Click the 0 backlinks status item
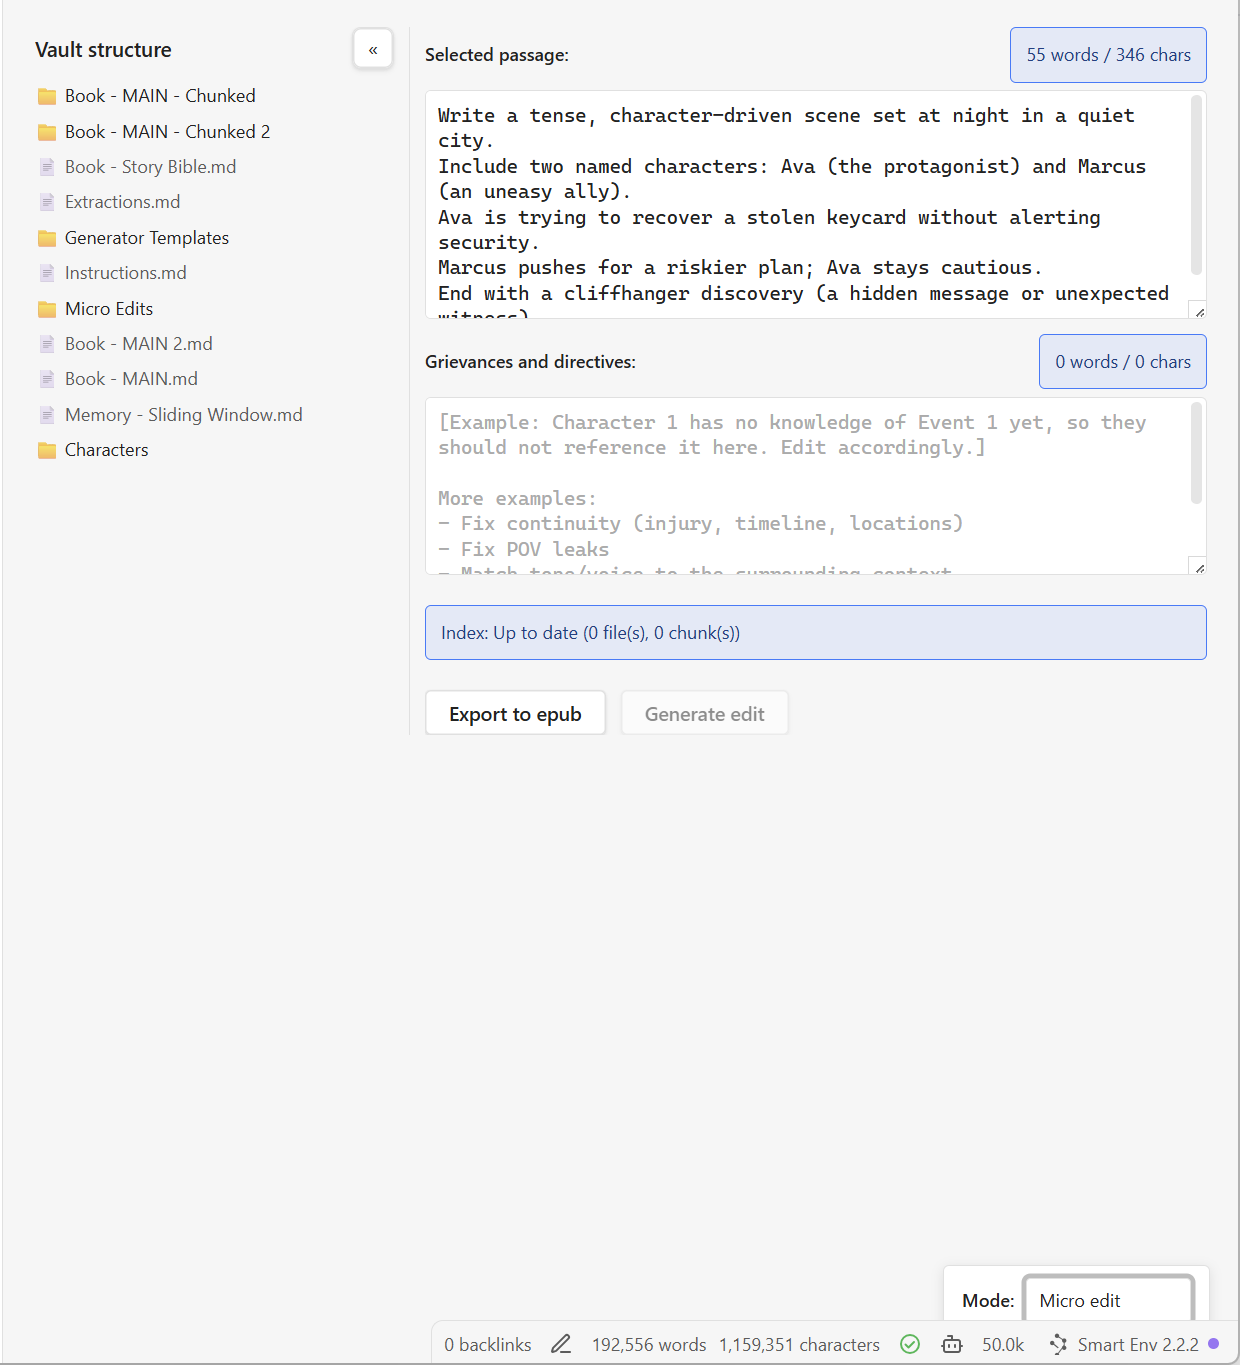1240x1365 pixels. [488, 1344]
